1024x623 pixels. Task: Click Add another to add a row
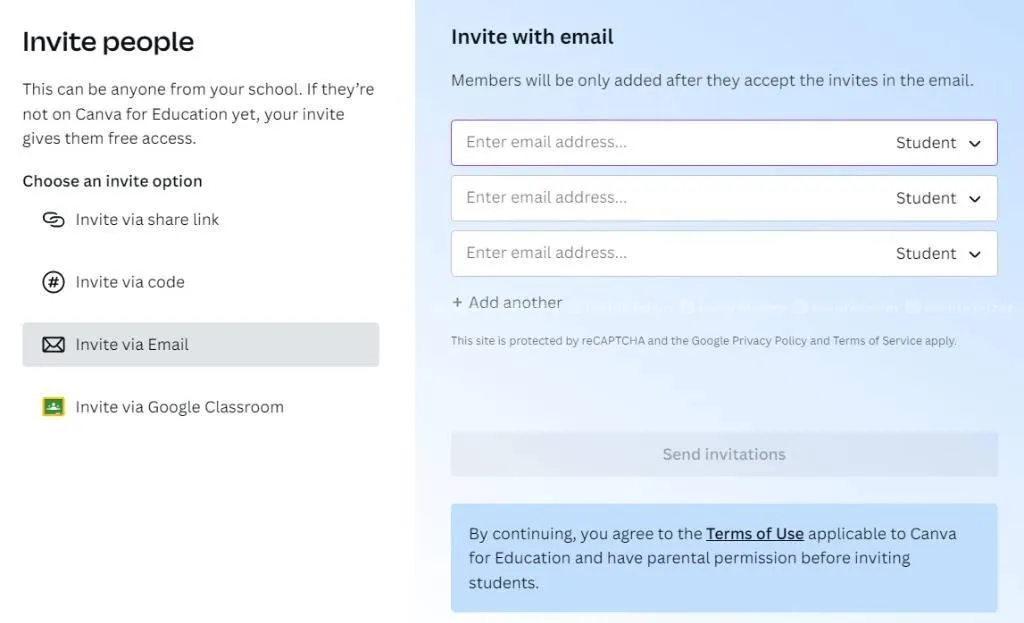tap(515, 303)
